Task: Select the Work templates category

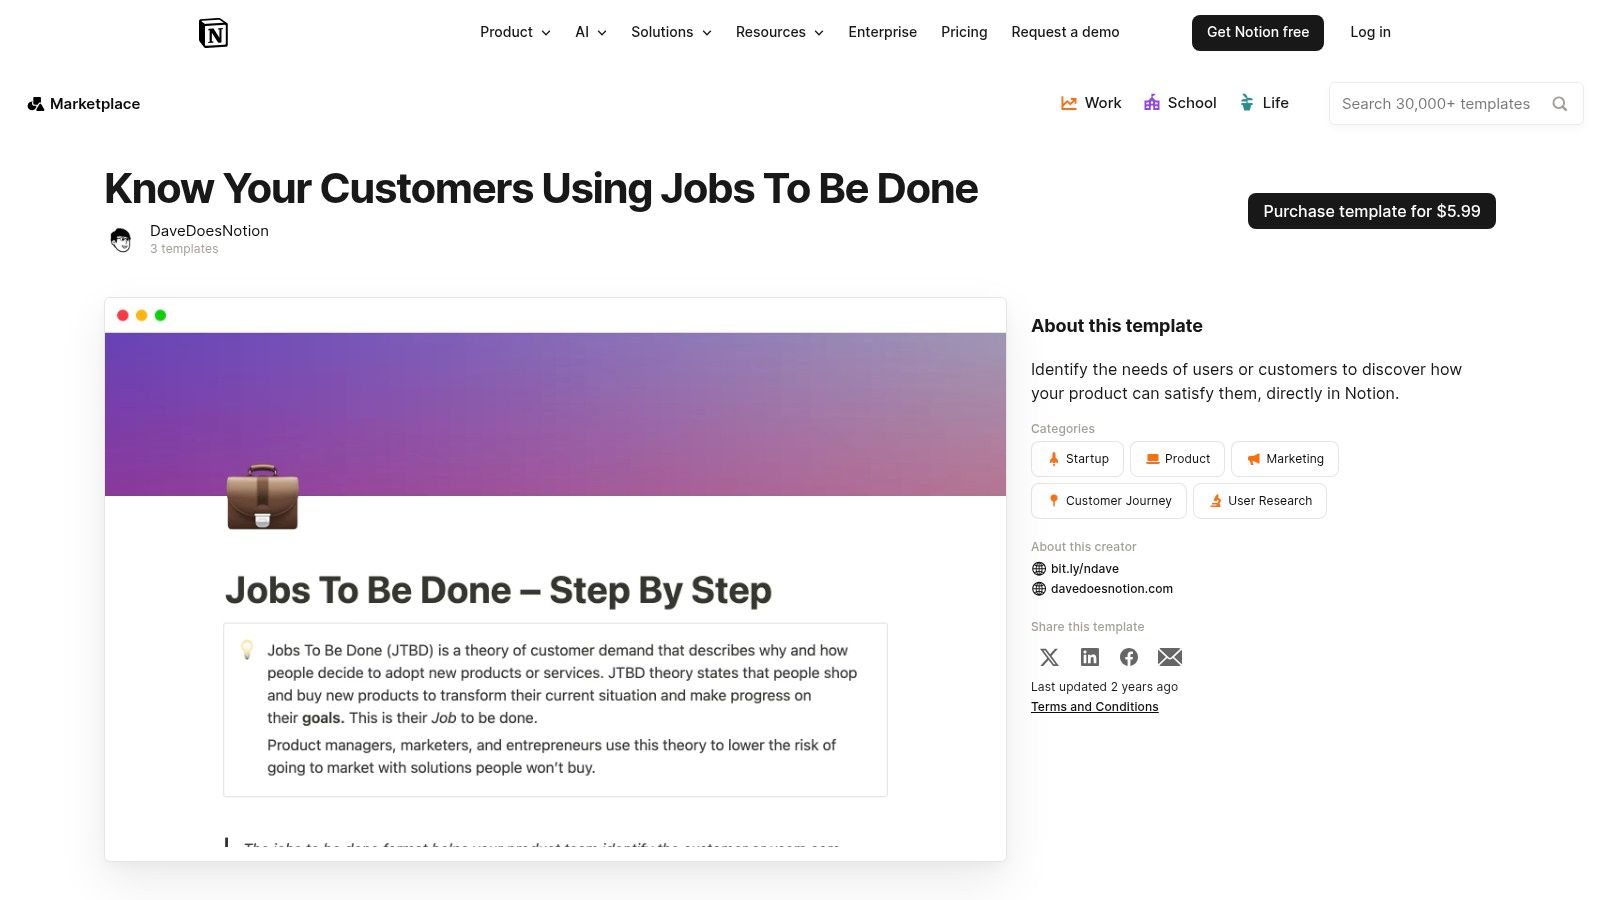Action: coord(1091,103)
